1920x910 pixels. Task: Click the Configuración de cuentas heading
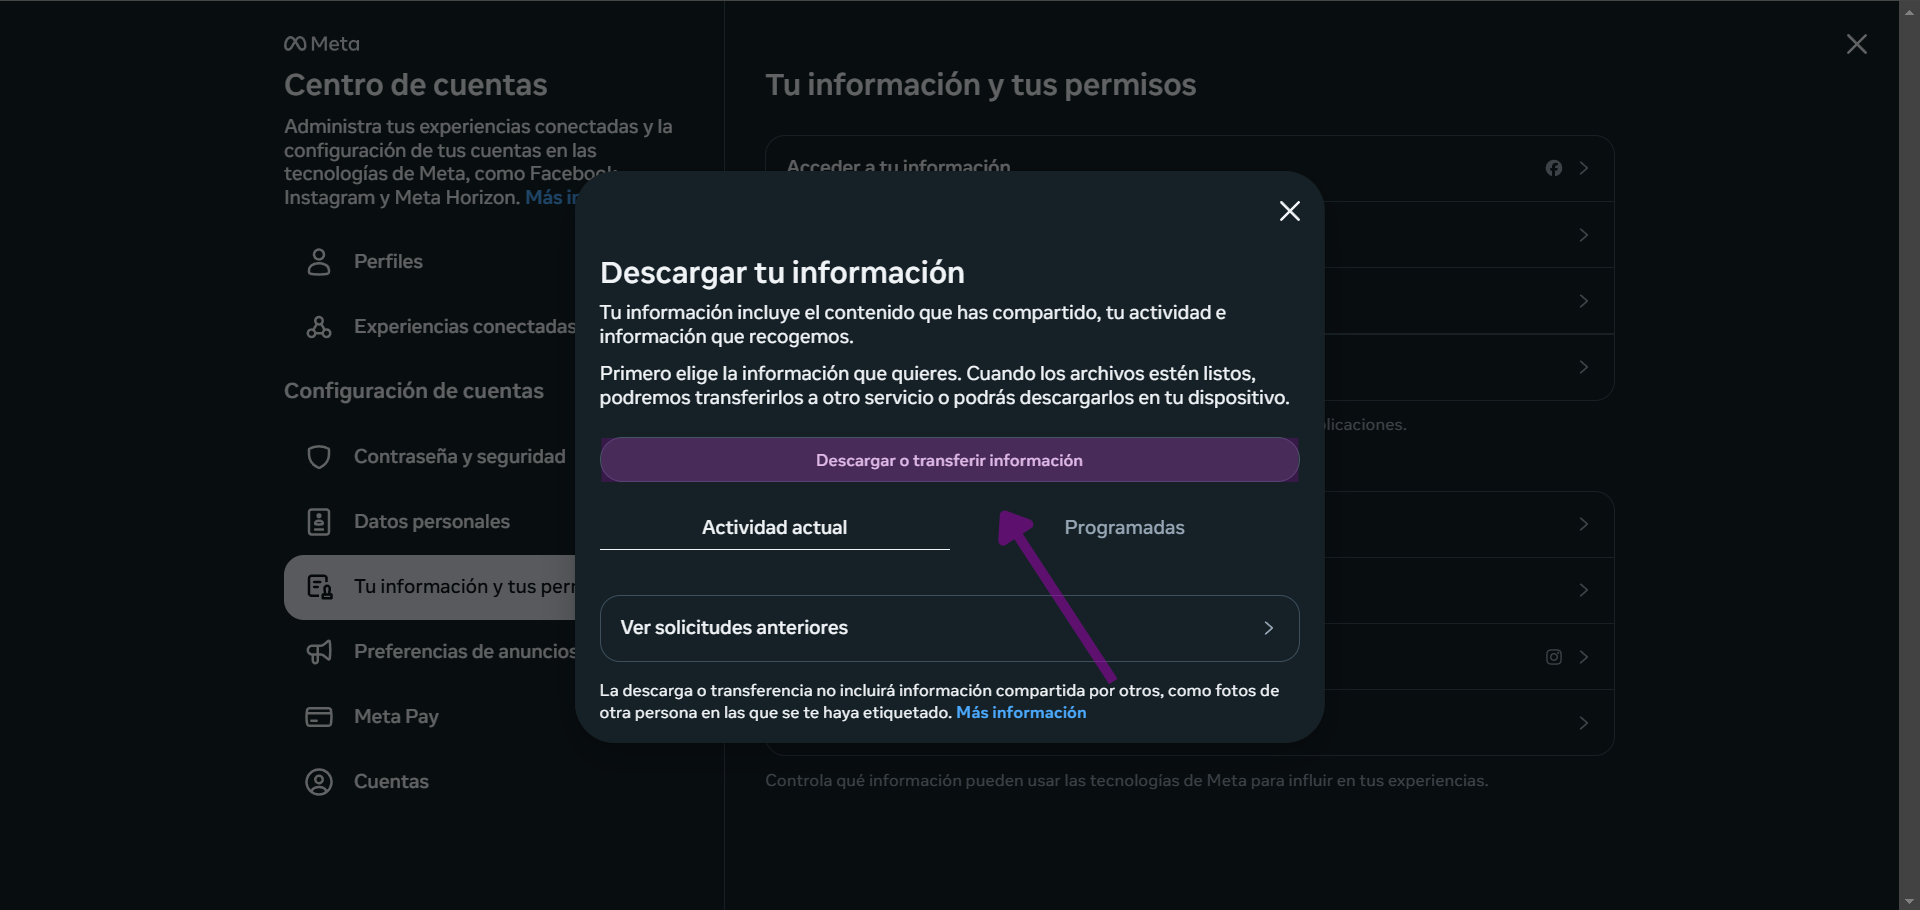click(x=414, y=391)
